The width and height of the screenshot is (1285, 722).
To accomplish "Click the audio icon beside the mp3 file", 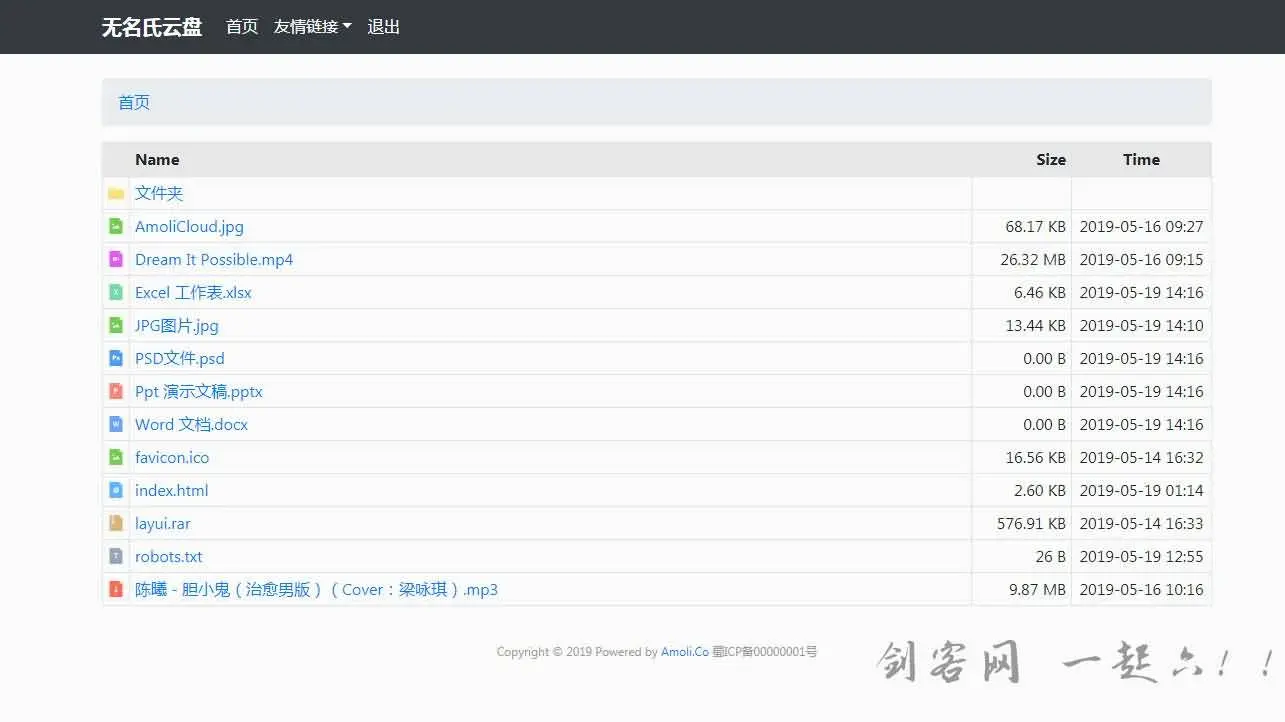I will click(x=116, y=589).
